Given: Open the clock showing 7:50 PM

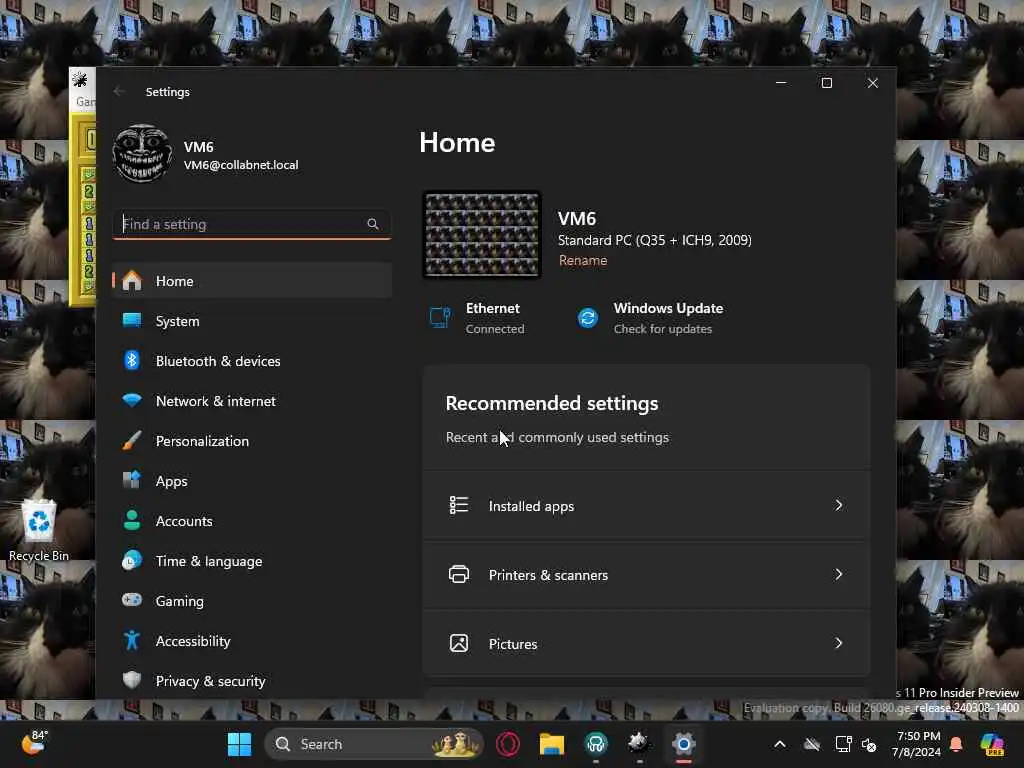Looking at the screenshot, I should coord(917,744).
